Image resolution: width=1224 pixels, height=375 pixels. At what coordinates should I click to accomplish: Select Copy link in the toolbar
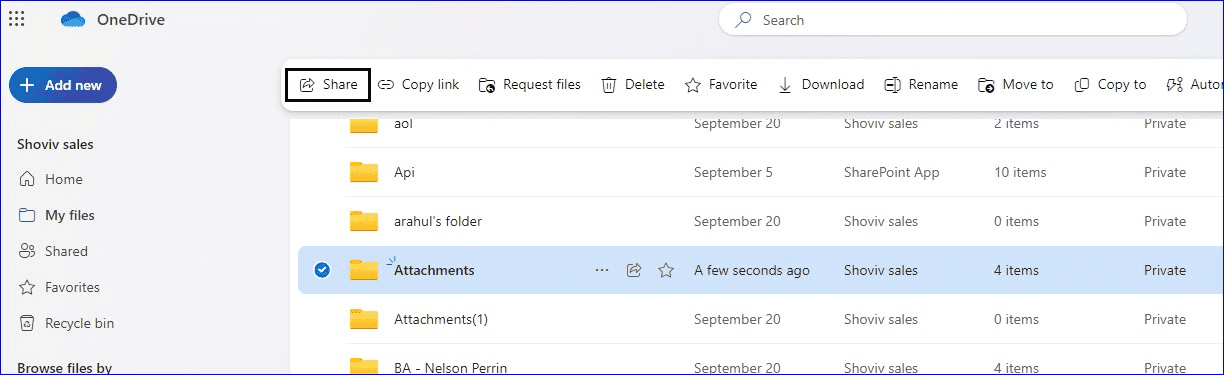click(x=418, y=85)
